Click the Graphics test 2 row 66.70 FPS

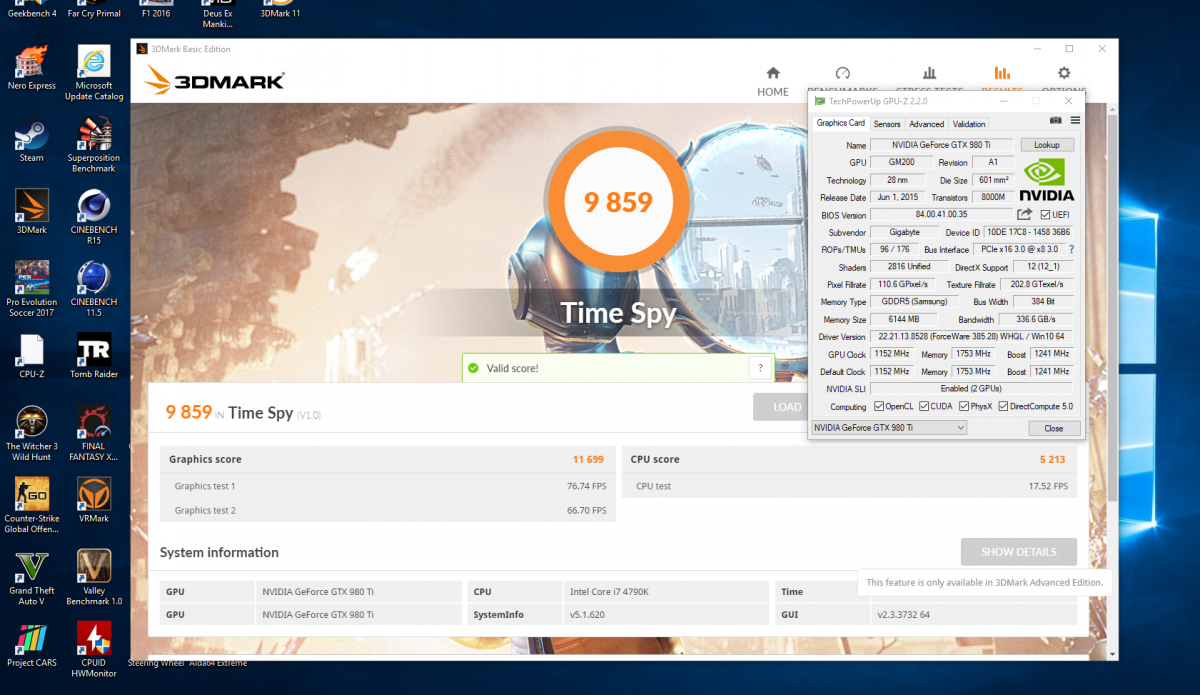pos(388,510)
